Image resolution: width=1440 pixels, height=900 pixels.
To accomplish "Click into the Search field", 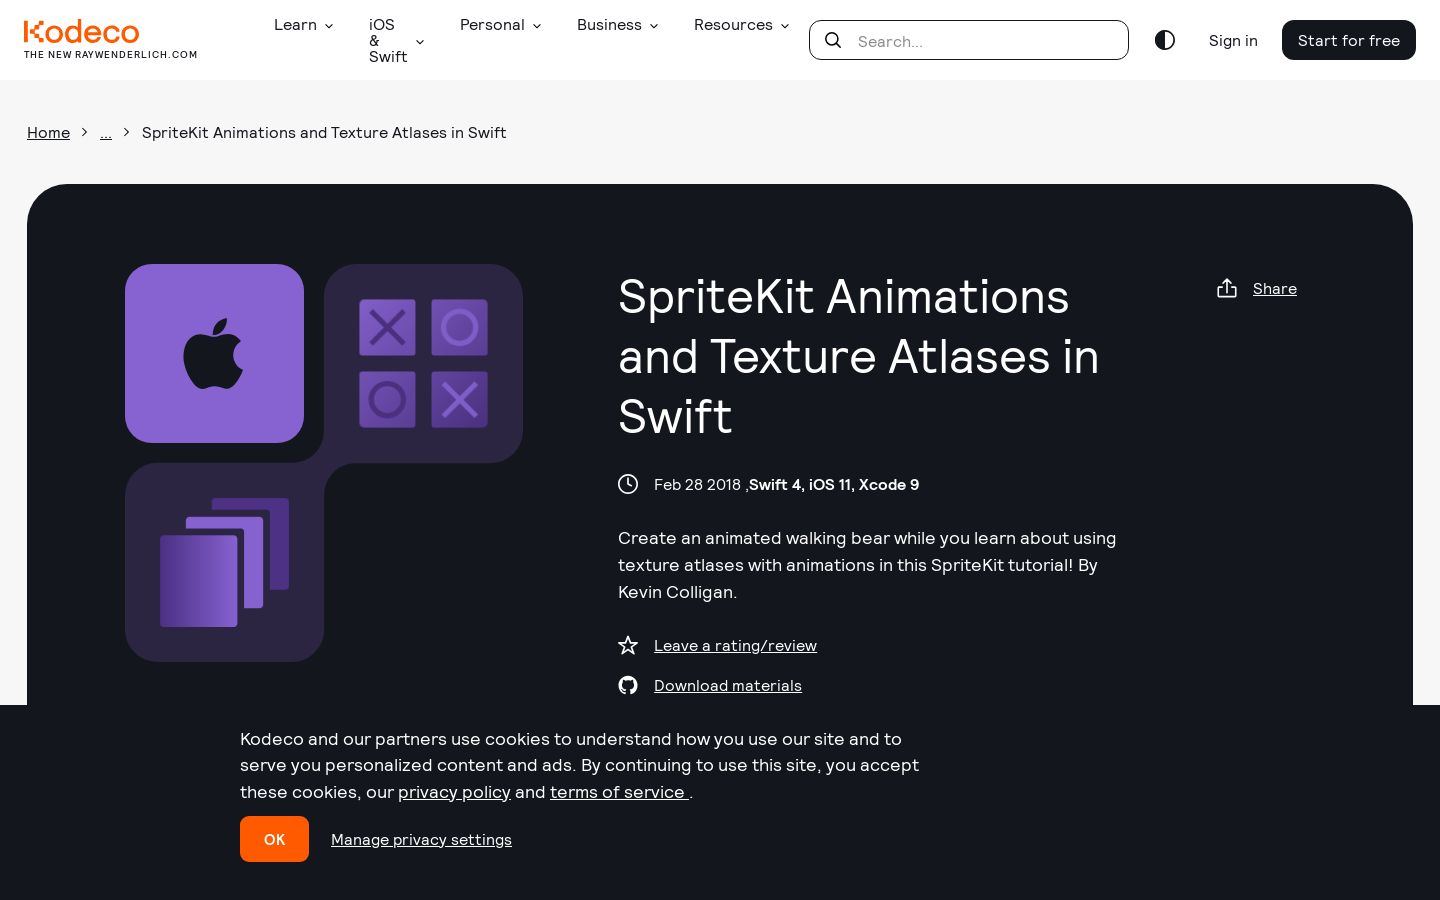I will coord(969,40).
